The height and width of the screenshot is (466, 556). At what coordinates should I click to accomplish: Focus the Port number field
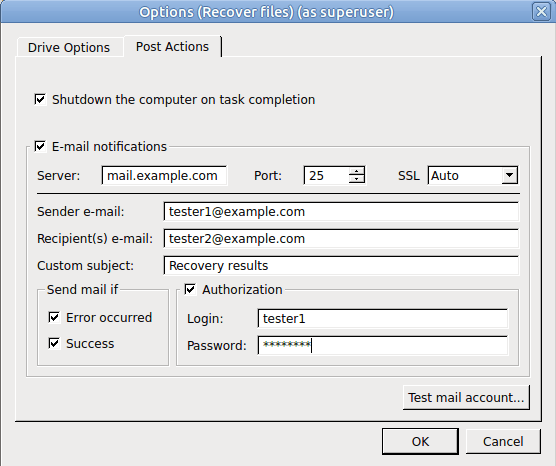(326, 175)
